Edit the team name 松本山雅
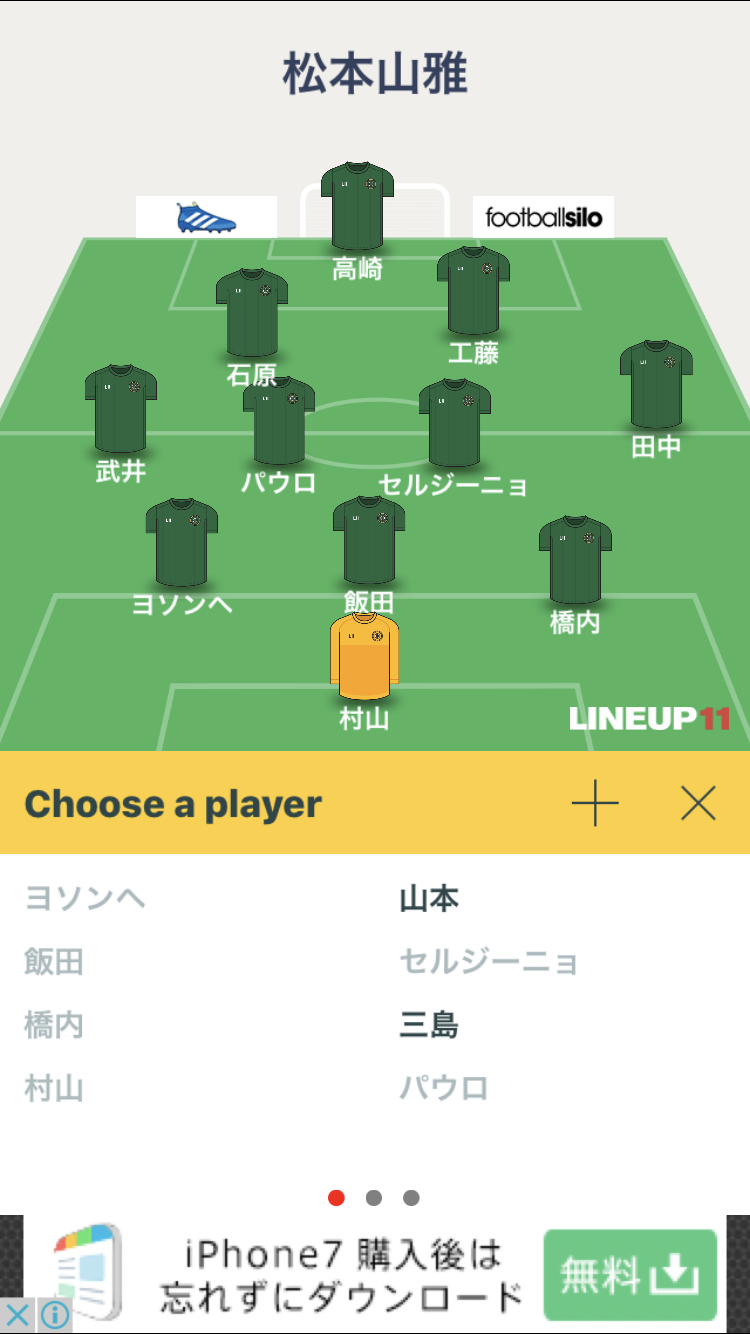This screenshot has height=1334, width=750. pyautogui.click(x=375, y=75)
